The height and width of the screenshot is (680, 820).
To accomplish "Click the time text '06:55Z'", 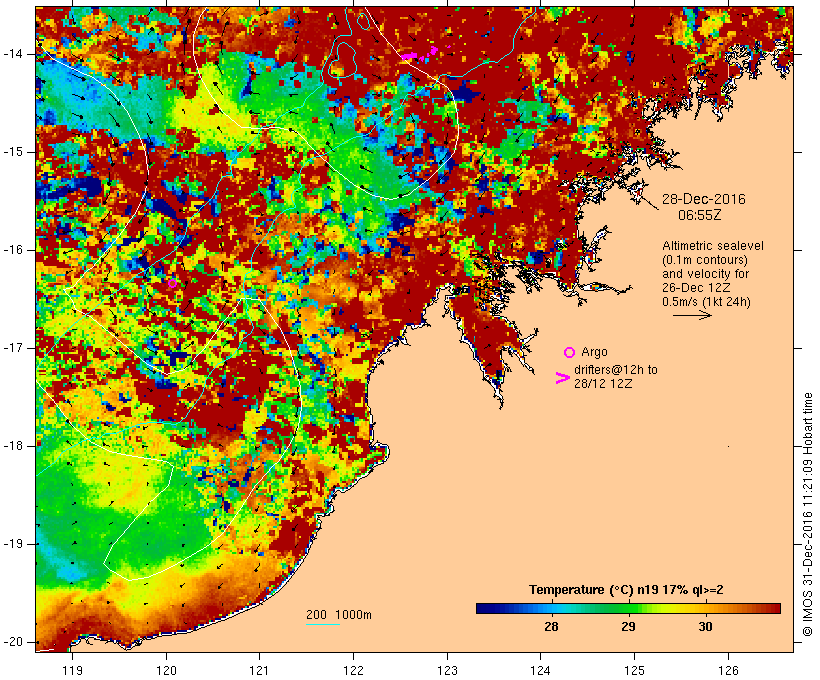I will [x=699, y=215].
